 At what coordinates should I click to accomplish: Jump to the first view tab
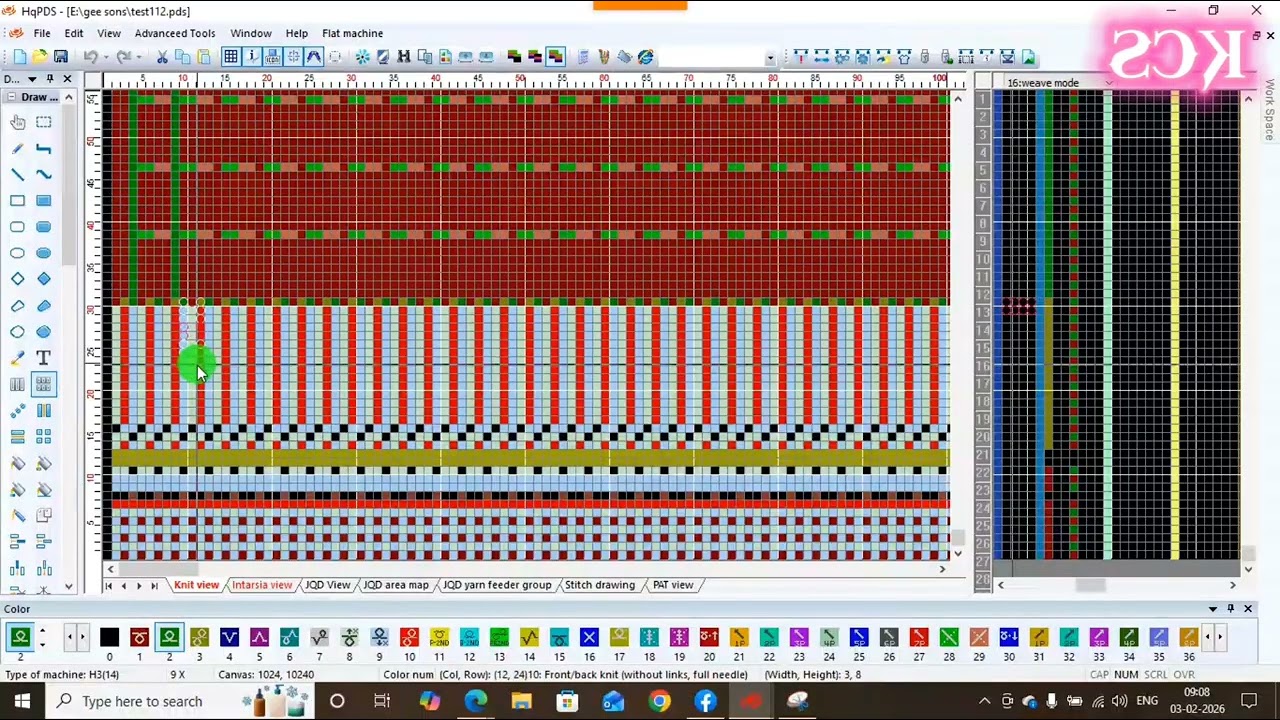(108, 585)
